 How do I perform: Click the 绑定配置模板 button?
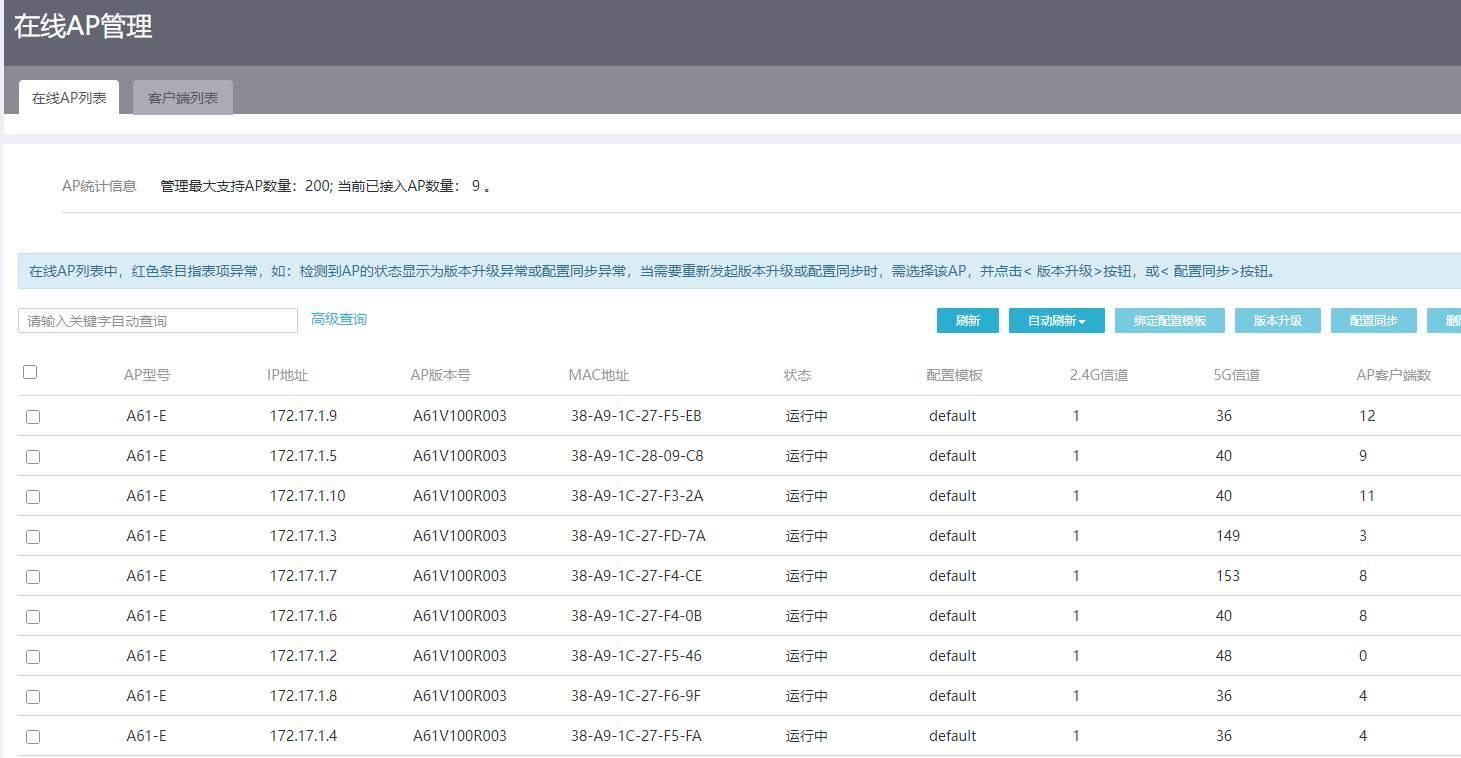click(1169, 321)
